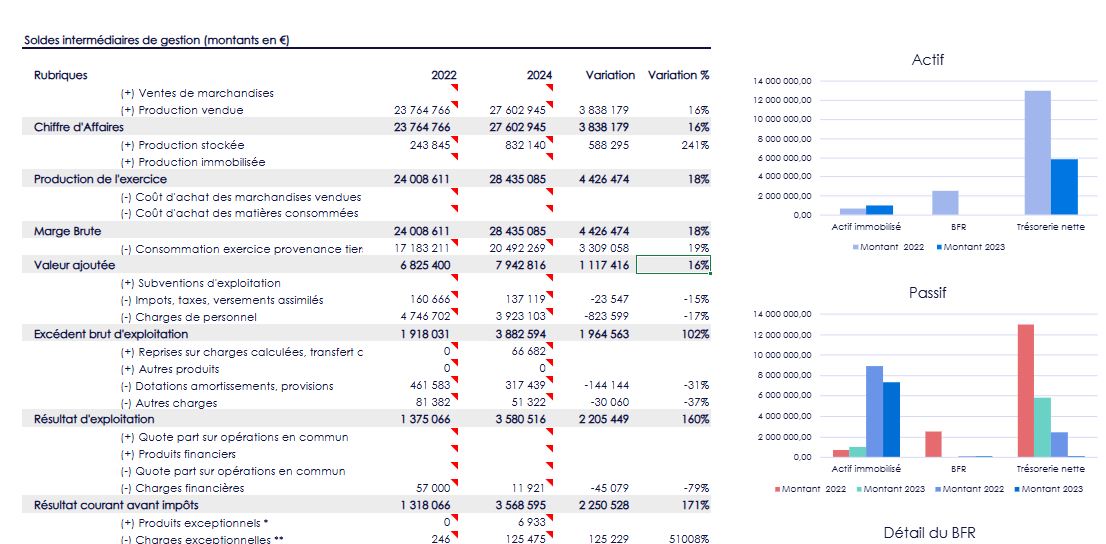Image resolution: width=1106 pixels, height=544 pixels.
Task: Click red Montant 2022 legend entry in Passif chart
Action: coord(778,489)
